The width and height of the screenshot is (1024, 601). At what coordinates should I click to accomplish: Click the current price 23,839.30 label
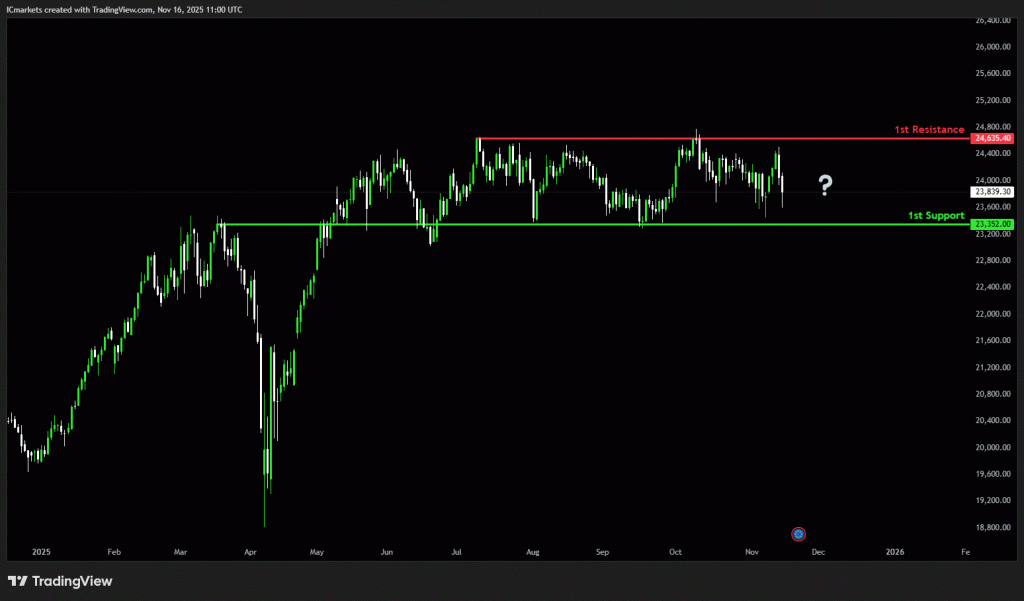click(x=992, y=191)
